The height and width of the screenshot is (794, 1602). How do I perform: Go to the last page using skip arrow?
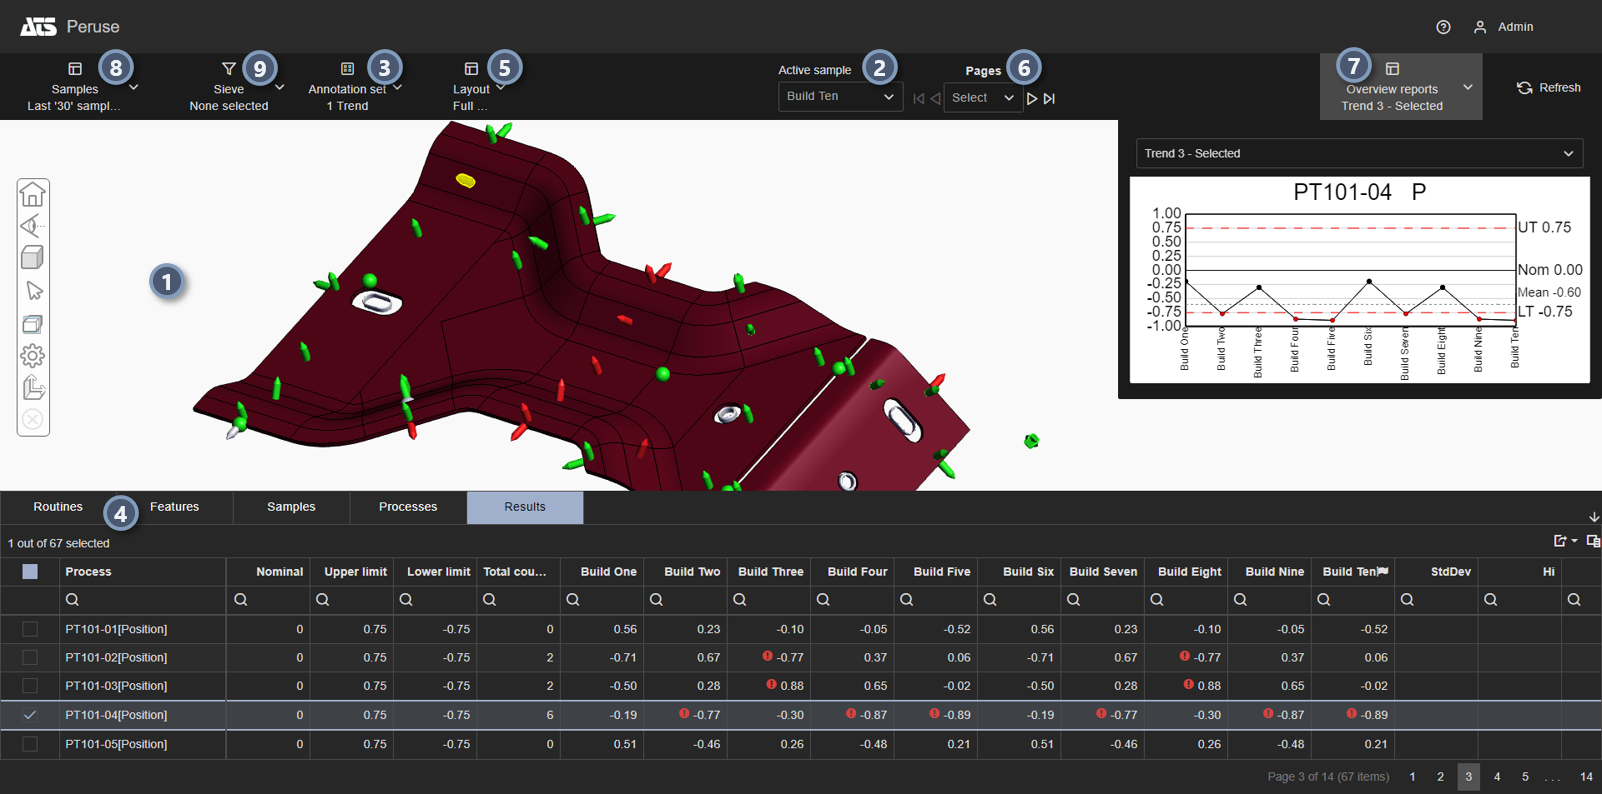[1049, 98]
